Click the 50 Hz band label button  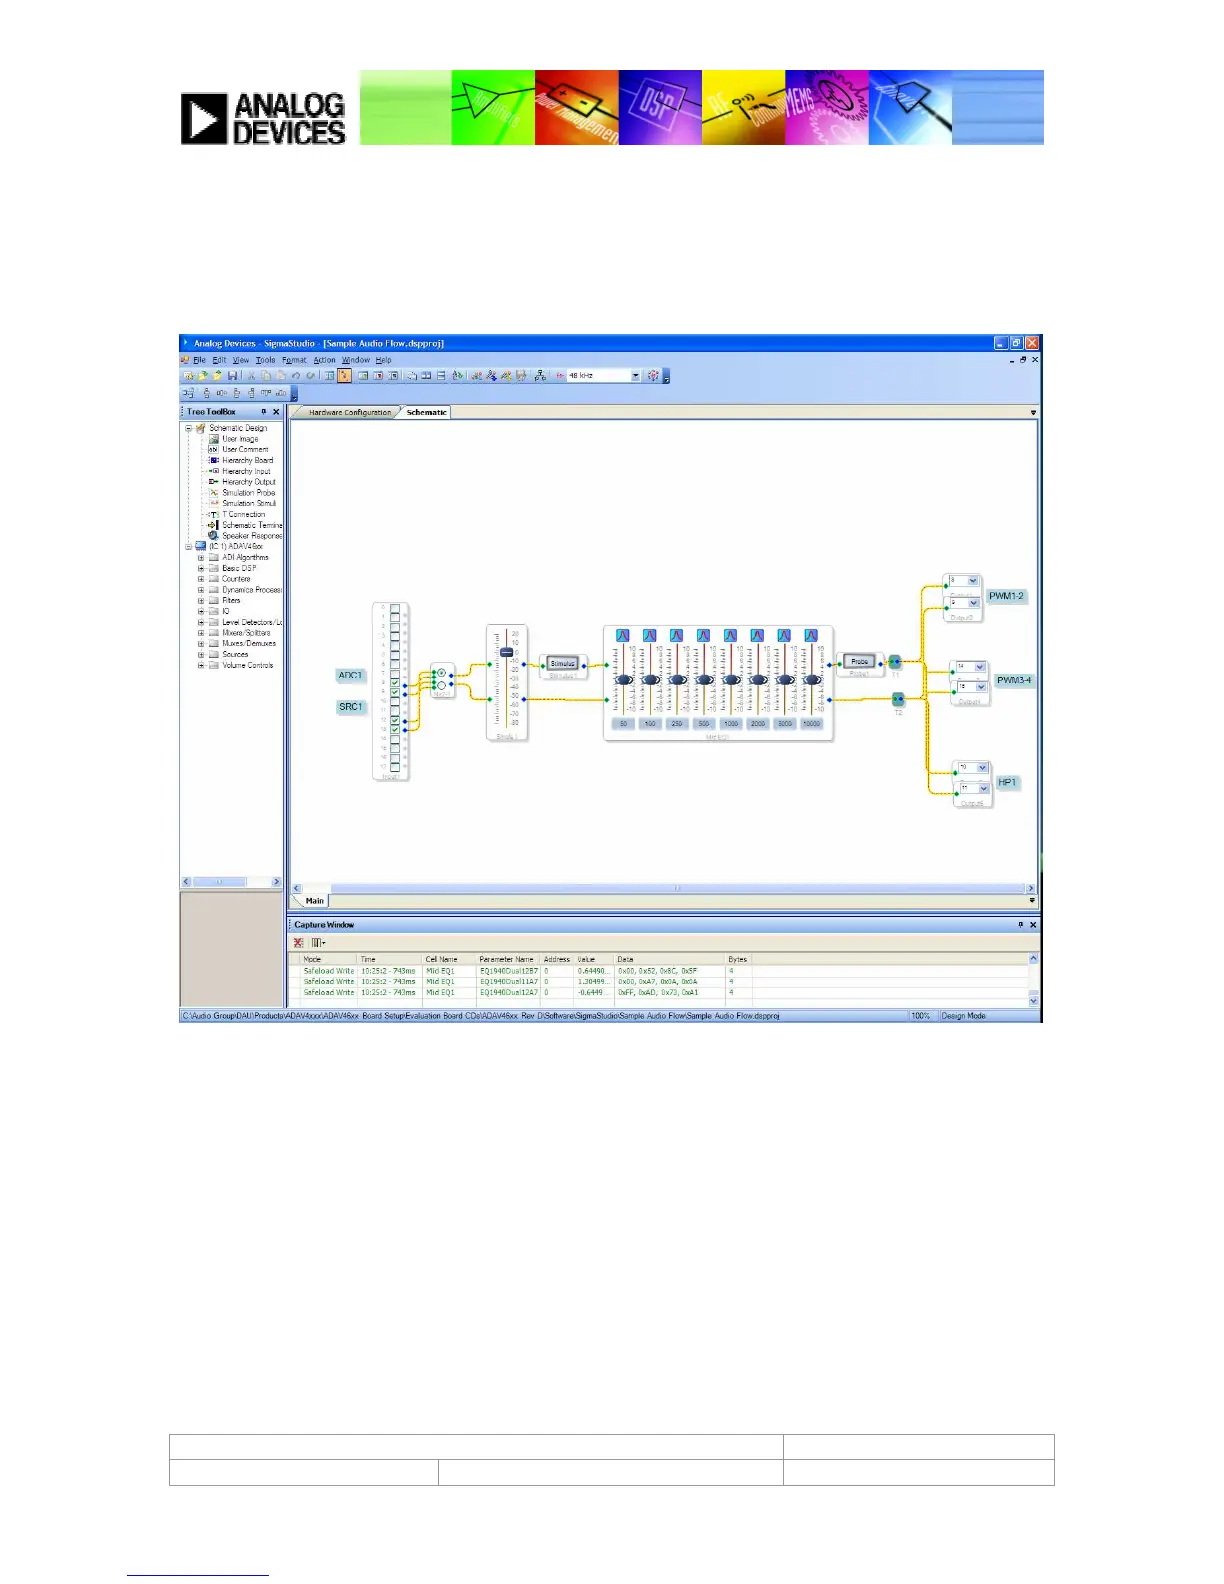point(623,723)
